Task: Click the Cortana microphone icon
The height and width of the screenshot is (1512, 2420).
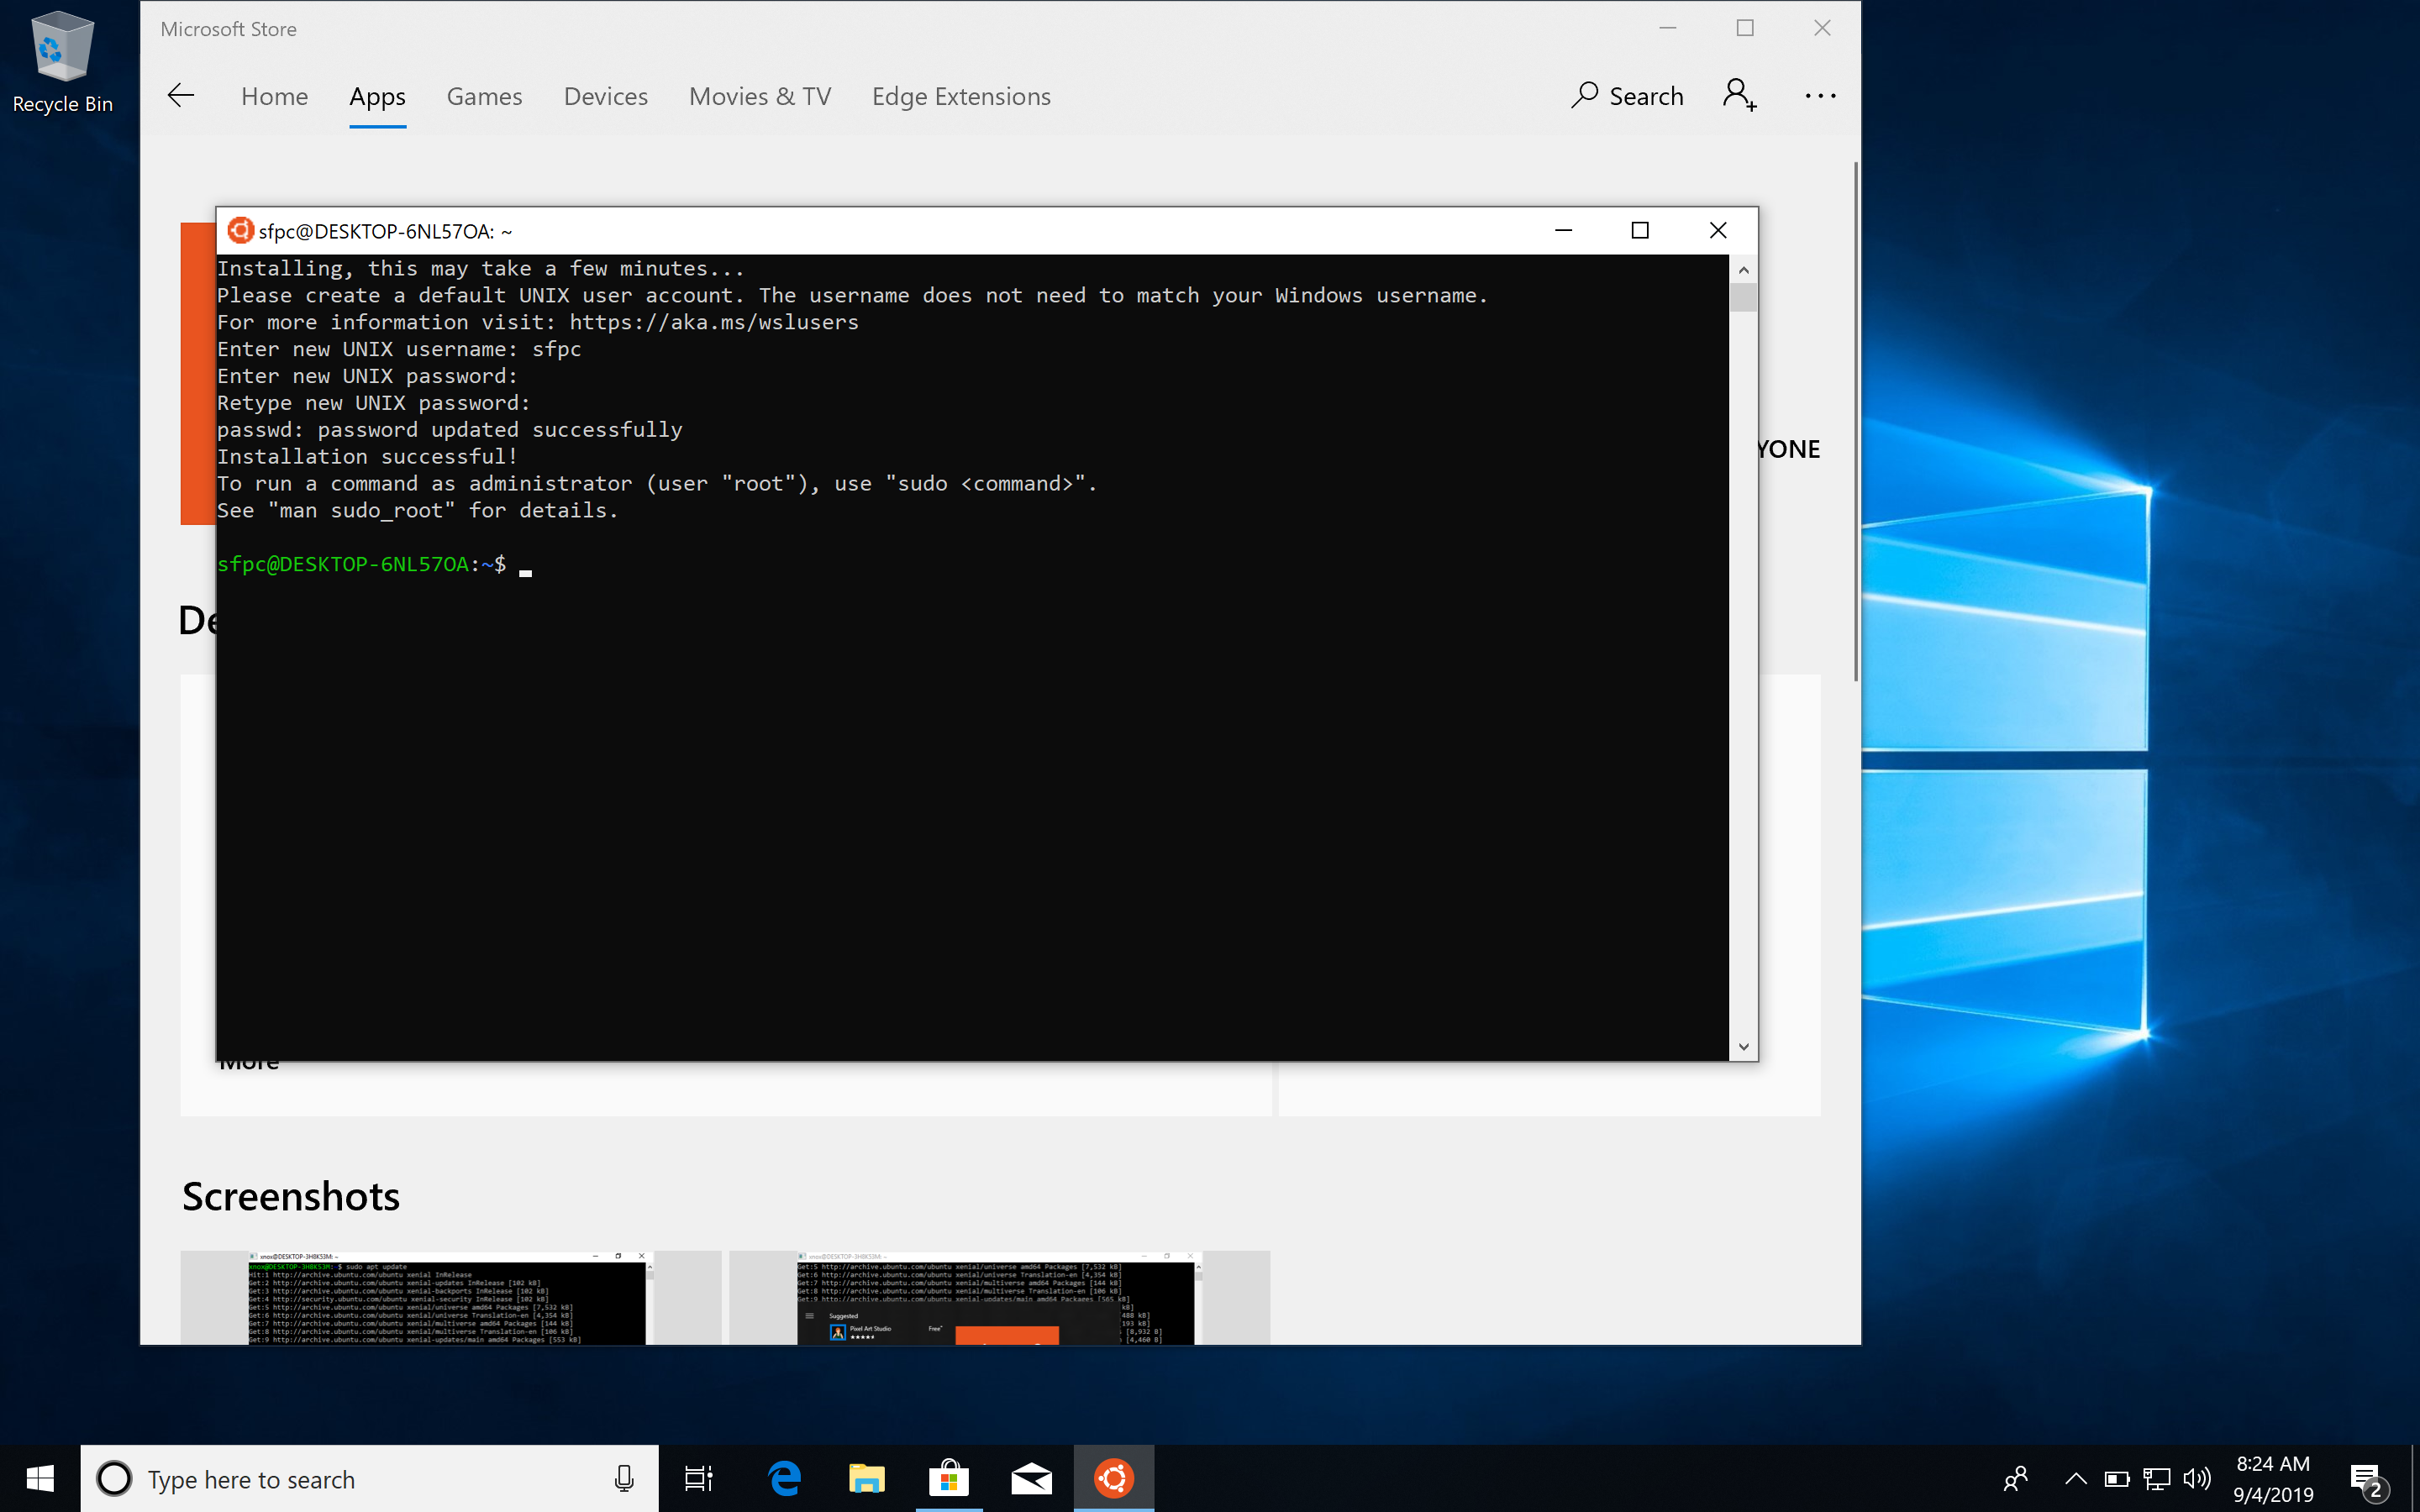Action: coord(624,1478)
